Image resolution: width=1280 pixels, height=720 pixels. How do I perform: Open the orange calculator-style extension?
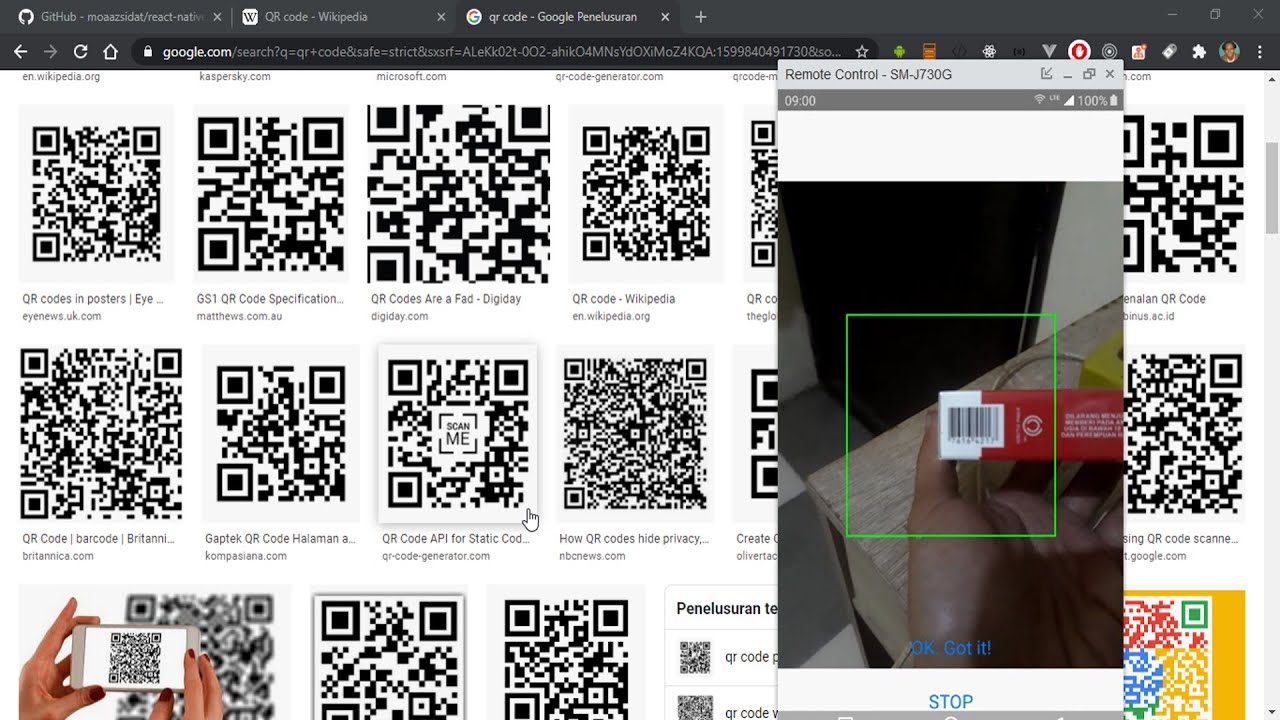tap(929, 51)
